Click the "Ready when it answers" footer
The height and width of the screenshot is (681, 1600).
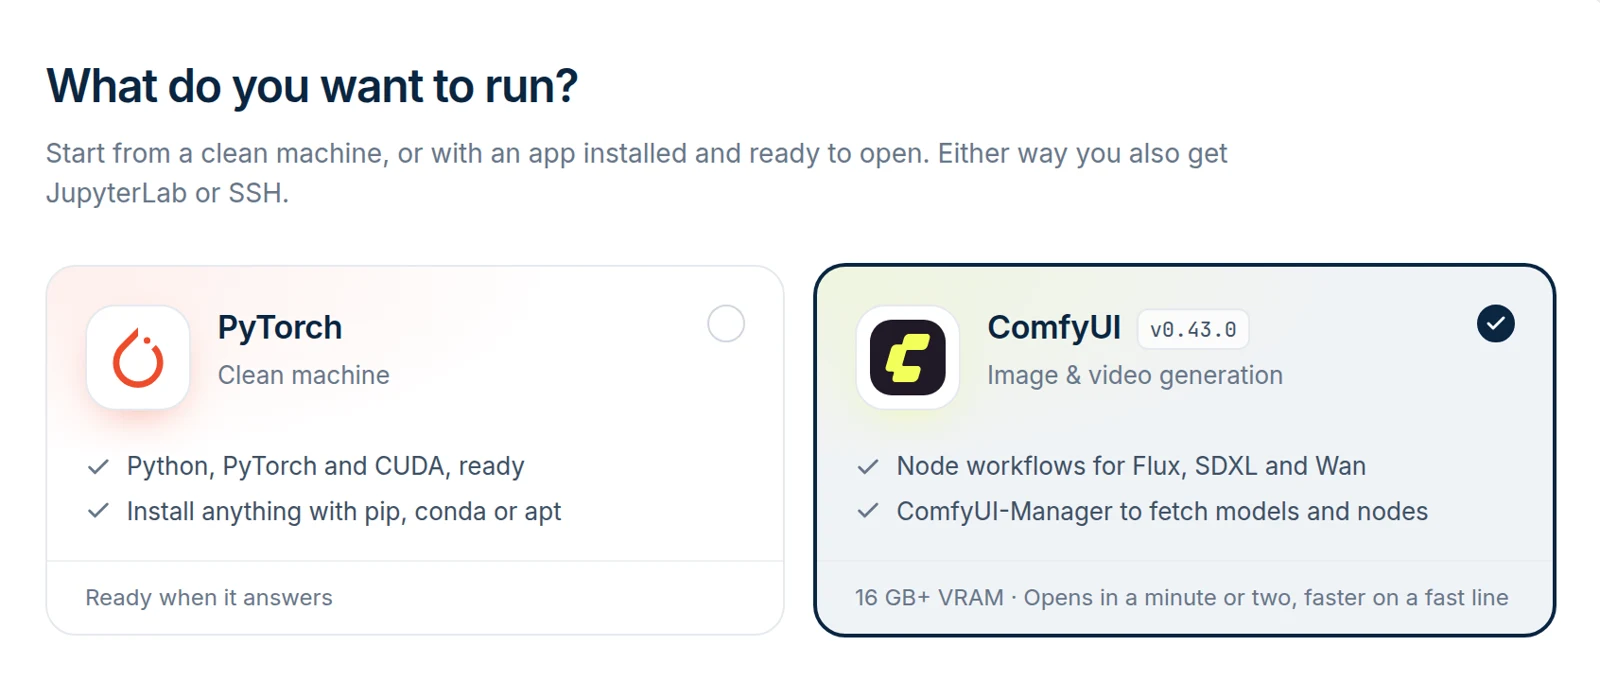[x=209, y=598]
